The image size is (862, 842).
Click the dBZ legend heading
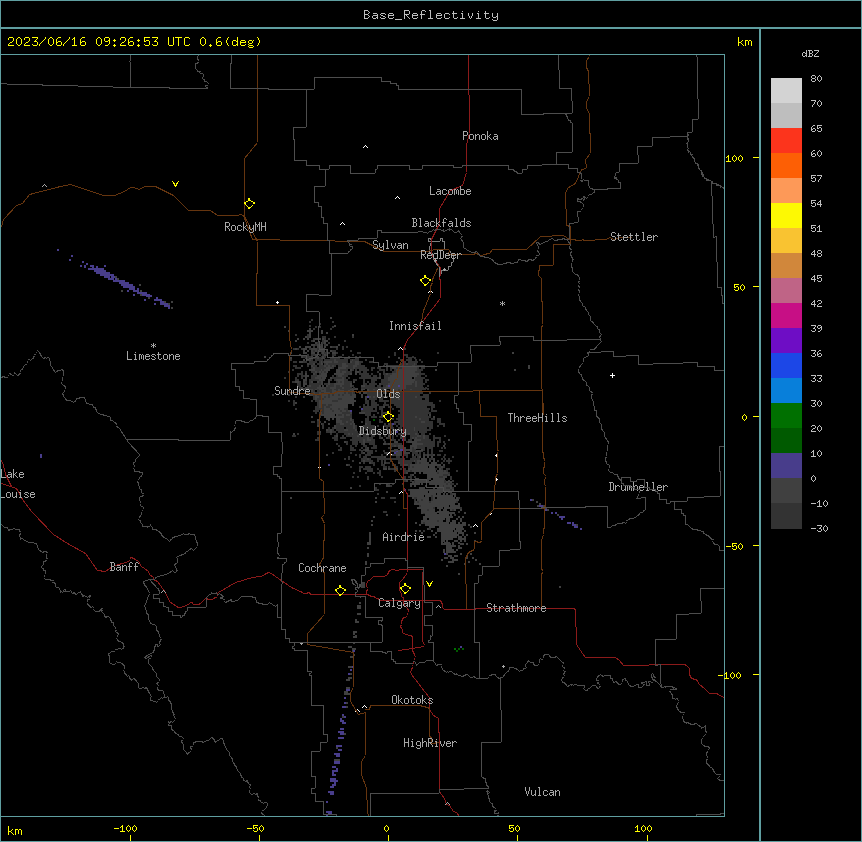(x=810, y=54)
